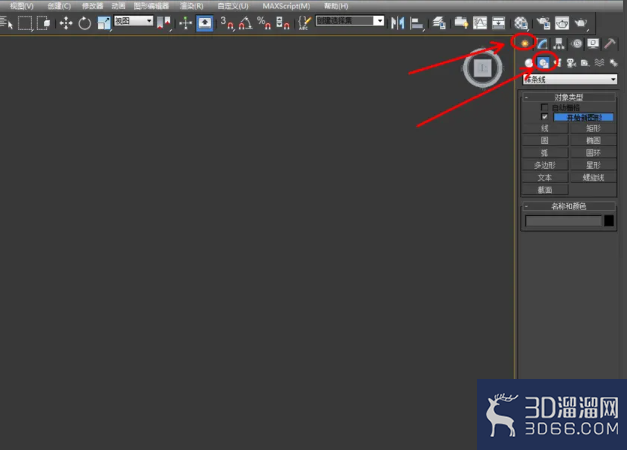627x450 pixels.
Task: Switch to the Motion command panel tab
Action: [x=577, y=43]
